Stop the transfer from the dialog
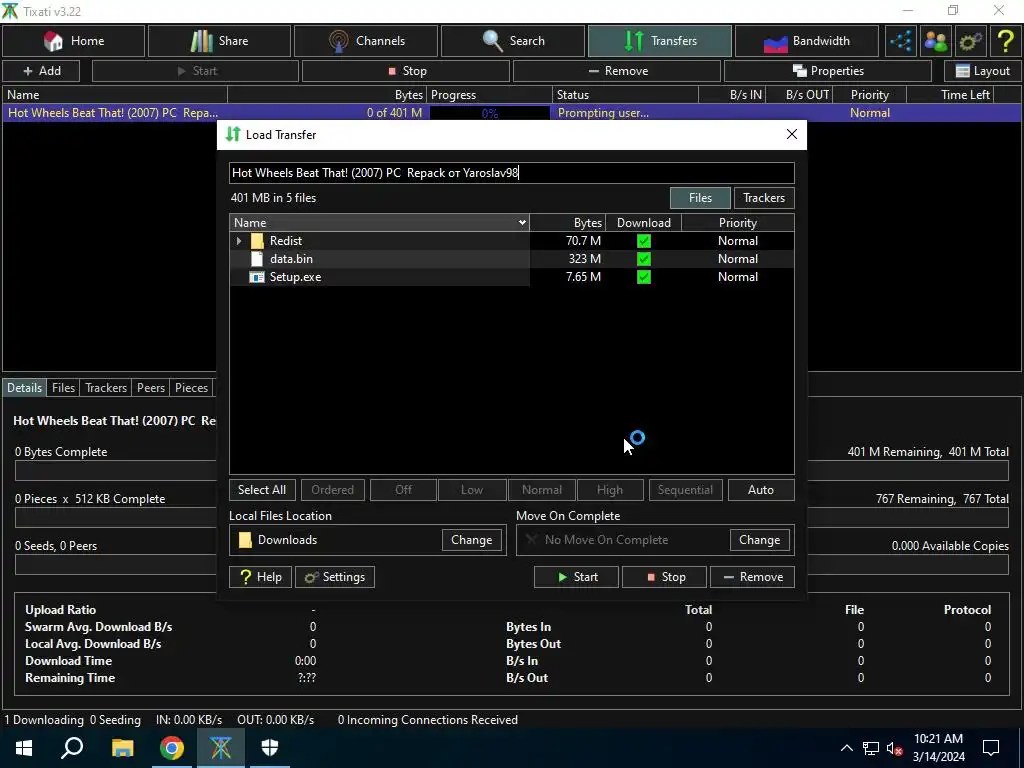This screenshot has width=1024, height=768. pyautogui.click(x=664, y=577)
